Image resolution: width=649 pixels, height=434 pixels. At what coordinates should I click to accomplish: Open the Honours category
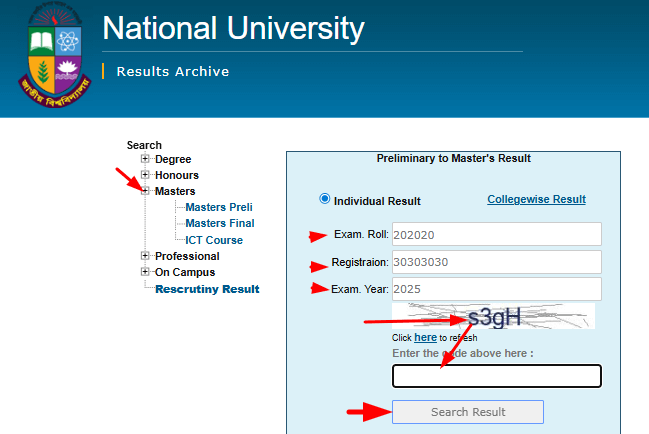(177, 175)
